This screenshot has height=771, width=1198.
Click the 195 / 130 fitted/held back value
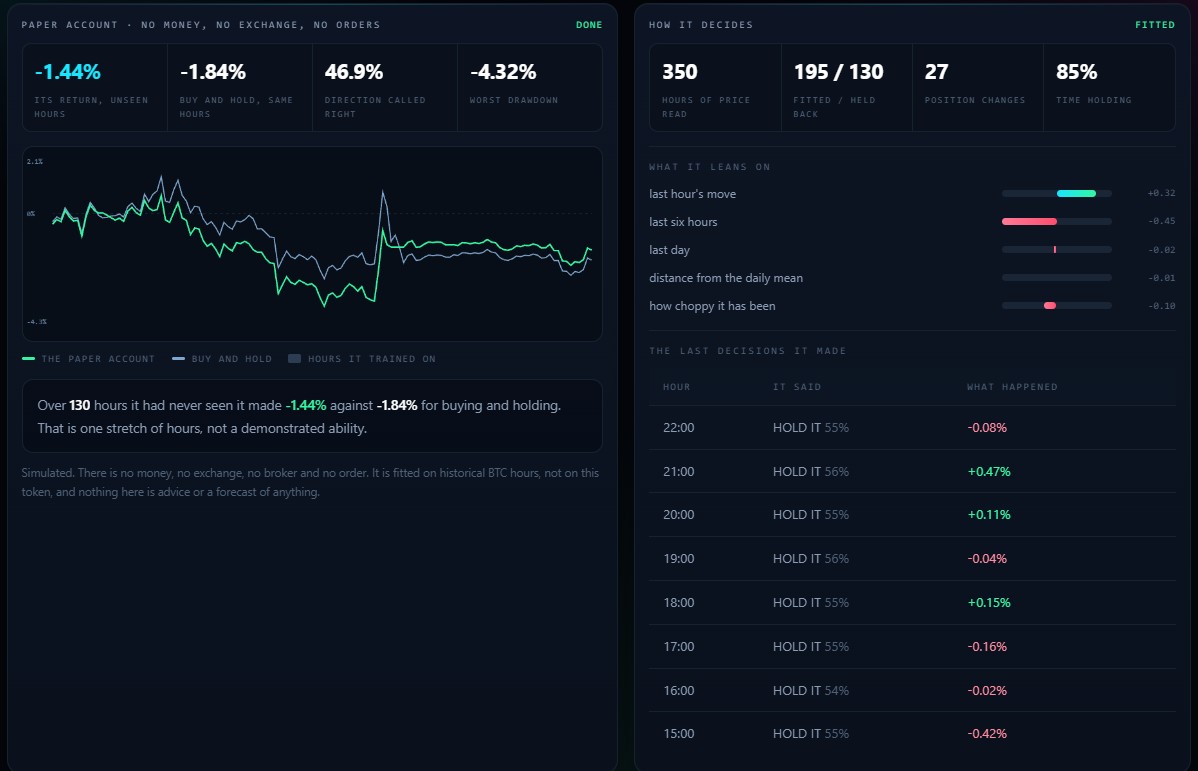tap(838, 72)
